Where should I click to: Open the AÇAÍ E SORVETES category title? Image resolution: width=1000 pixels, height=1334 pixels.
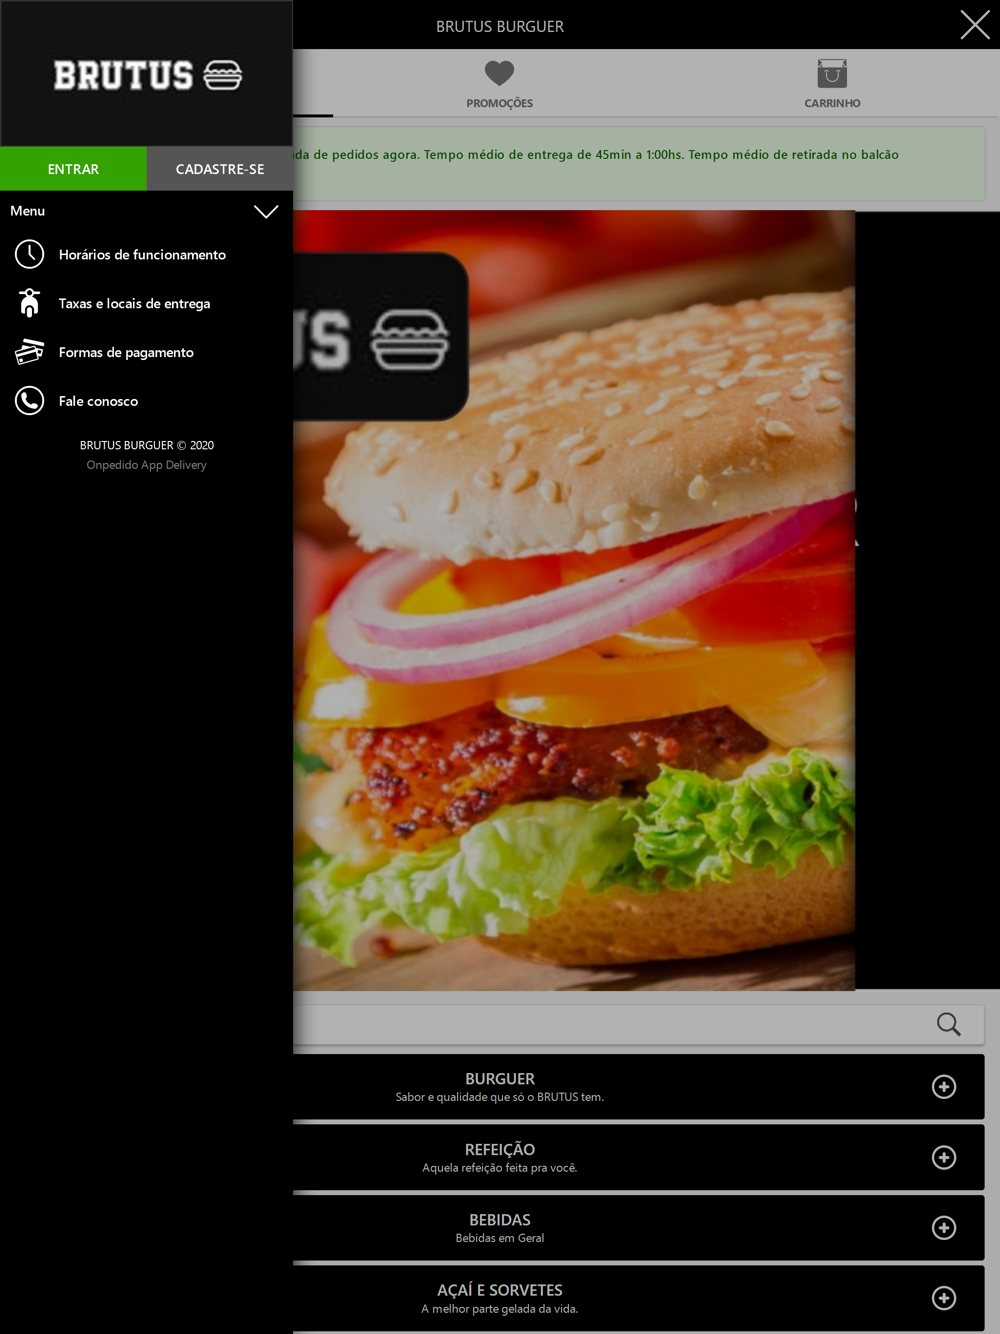point(500,1290)
